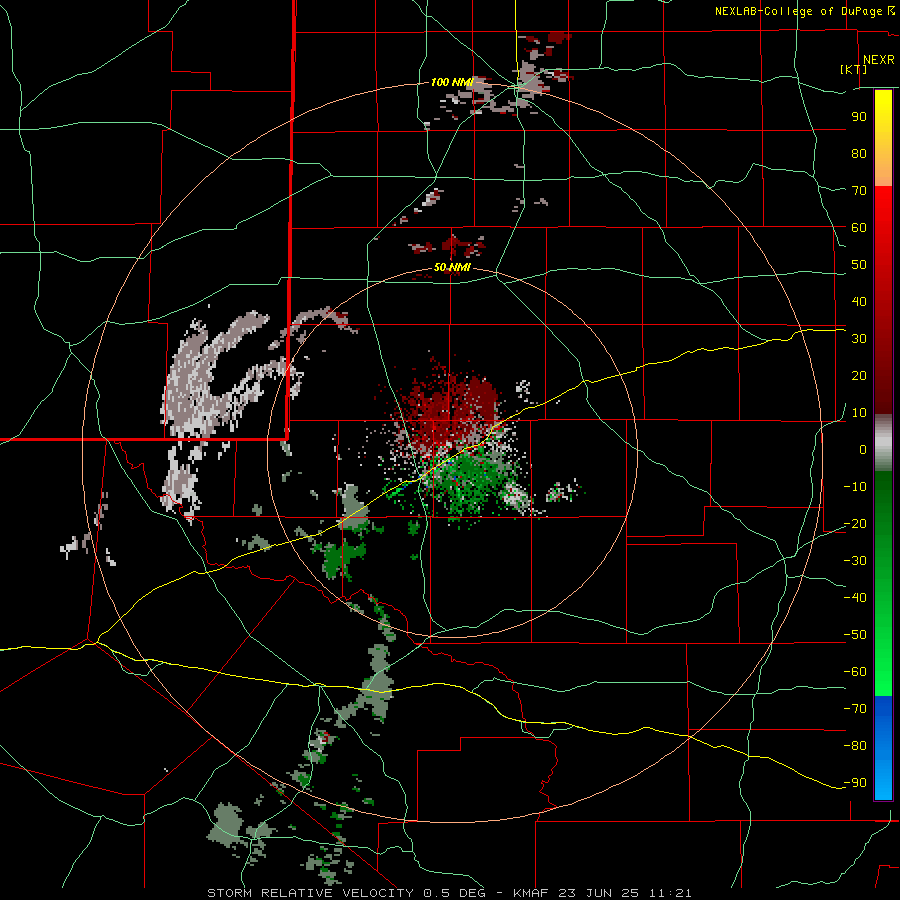Viewport: 900px width, 900px height.
Task: Click the 80 value on velocity scale
Action: click(859, 153)
